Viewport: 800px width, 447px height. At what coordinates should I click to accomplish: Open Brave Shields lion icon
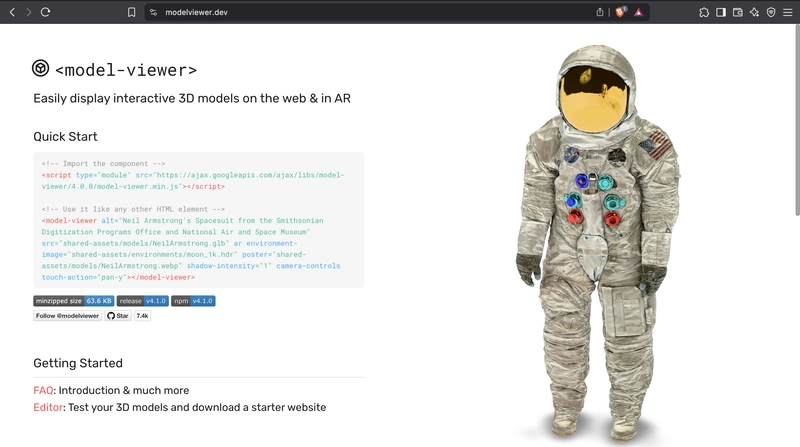pos(620,12)
